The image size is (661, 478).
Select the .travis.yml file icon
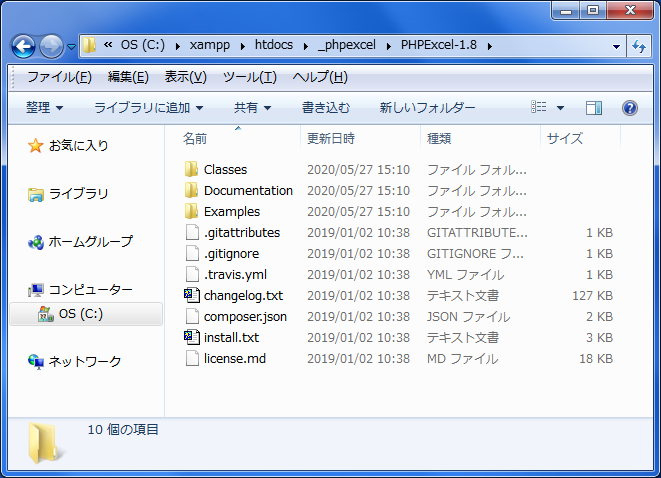point(192,274)
